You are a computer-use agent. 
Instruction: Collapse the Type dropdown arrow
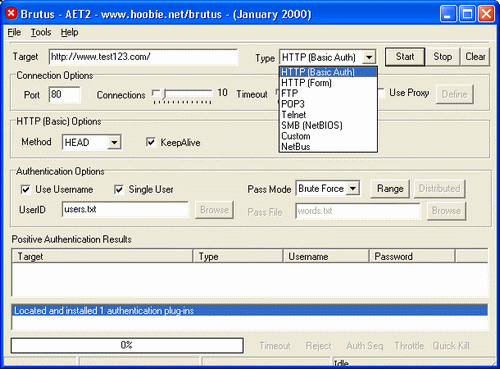[x=369, y=57]
